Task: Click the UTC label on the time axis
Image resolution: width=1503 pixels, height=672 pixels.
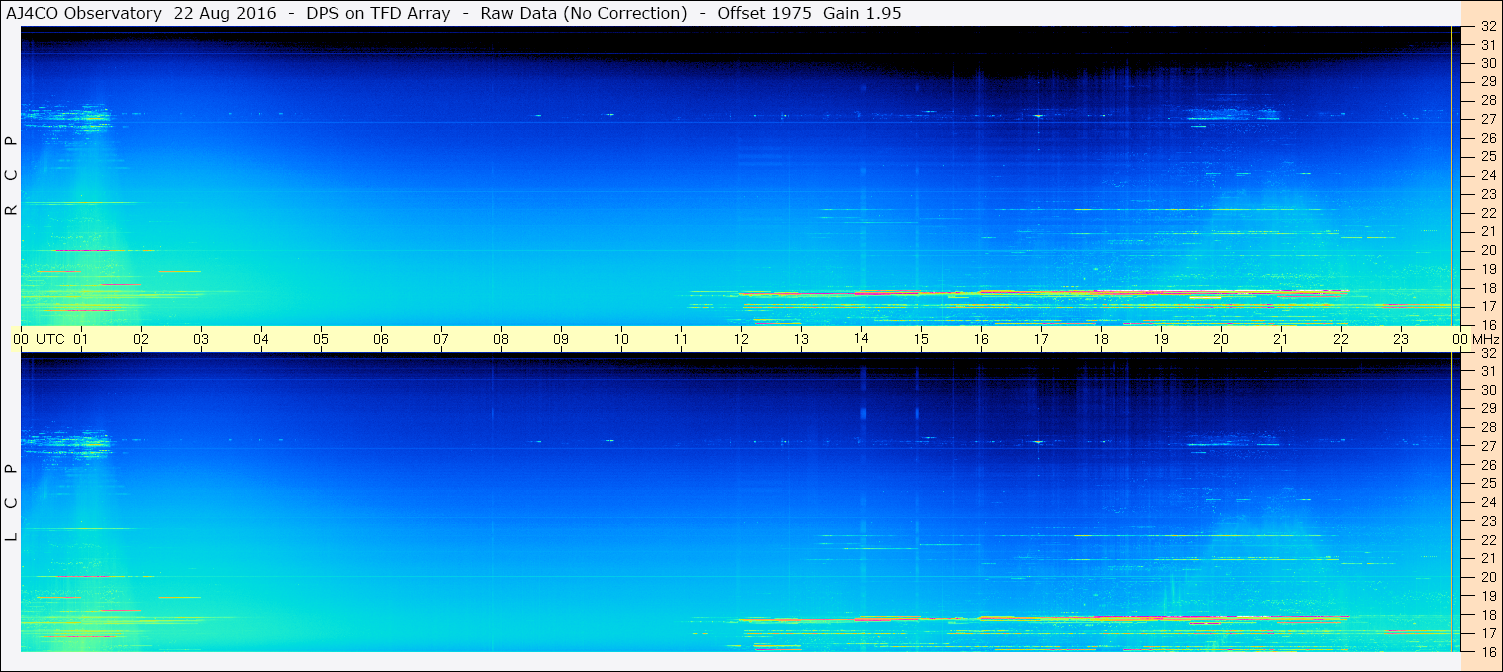Action: 50,339
